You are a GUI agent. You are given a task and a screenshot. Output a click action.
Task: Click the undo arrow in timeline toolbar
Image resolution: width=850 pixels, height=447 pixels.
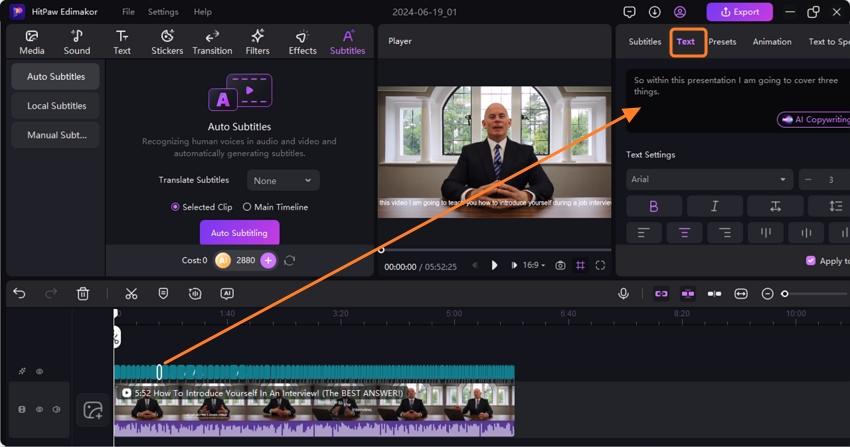tap(19, 294)
